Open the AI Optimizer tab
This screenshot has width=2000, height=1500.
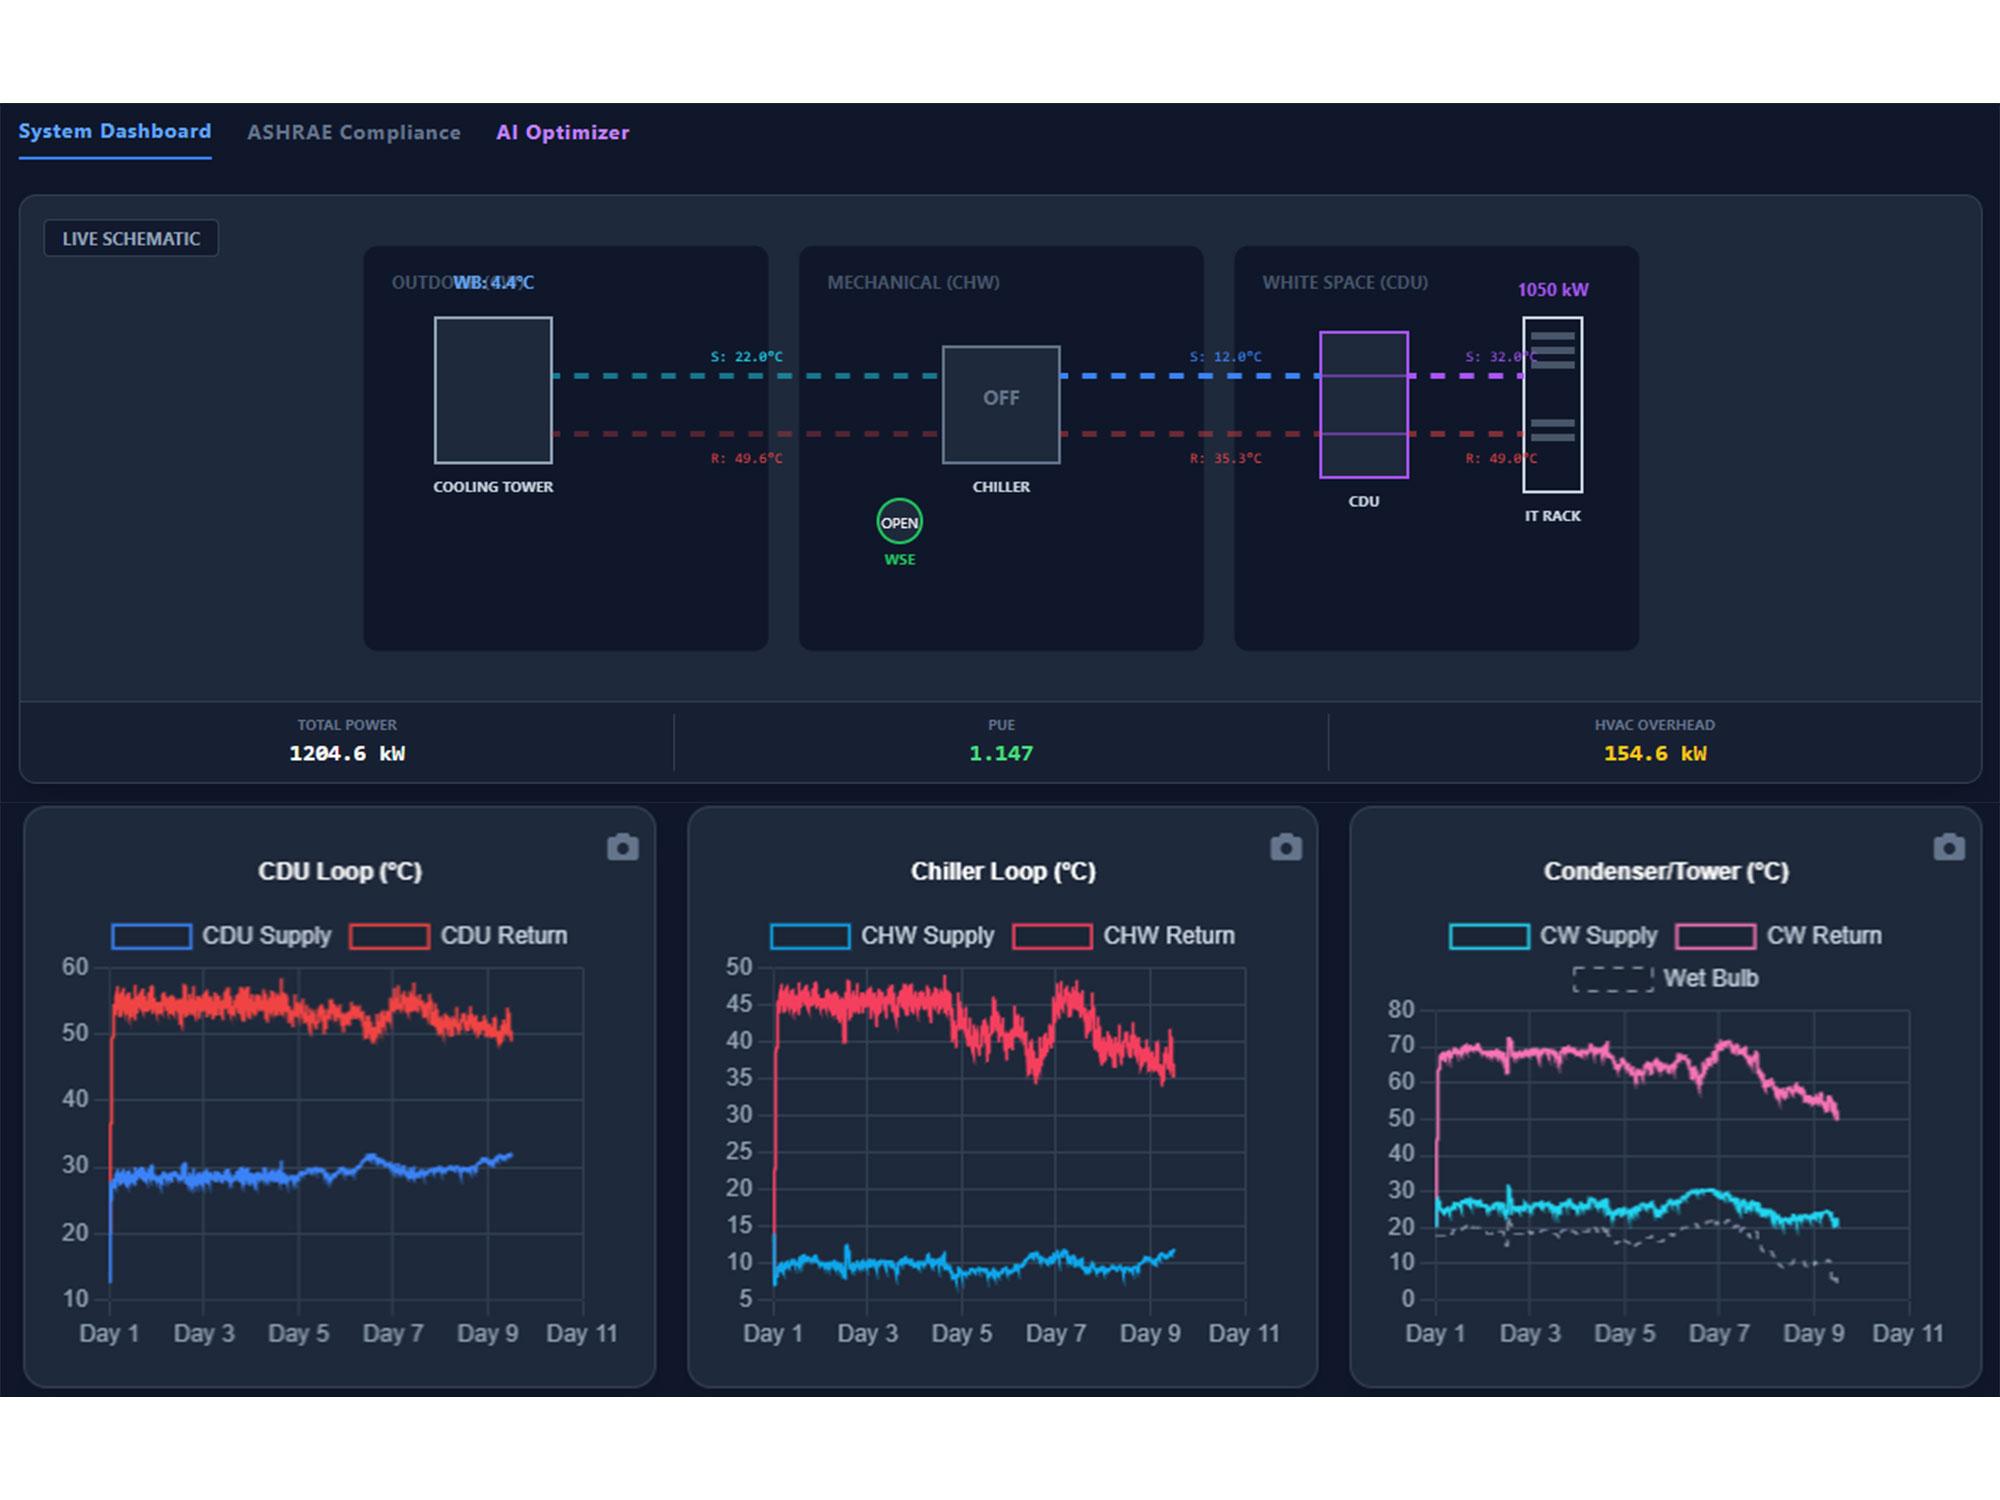pos(563,132)
